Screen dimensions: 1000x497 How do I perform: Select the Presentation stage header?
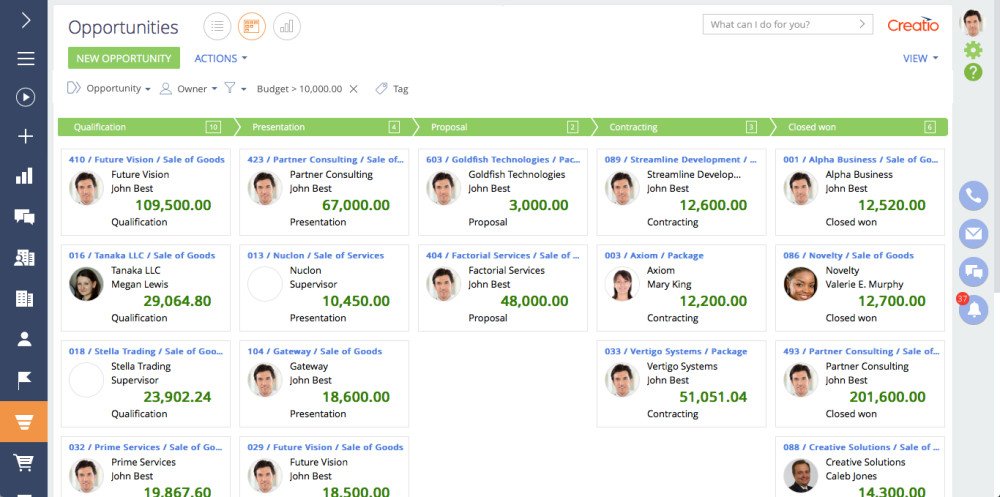click(323, 127)
